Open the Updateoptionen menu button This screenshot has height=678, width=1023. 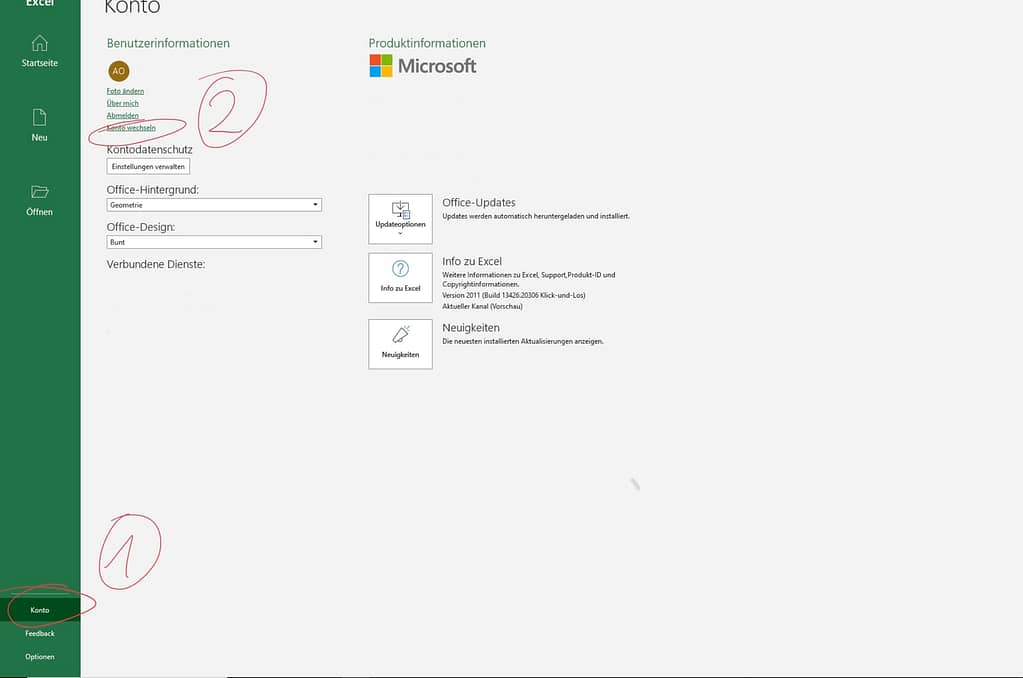tap(401, 219)
